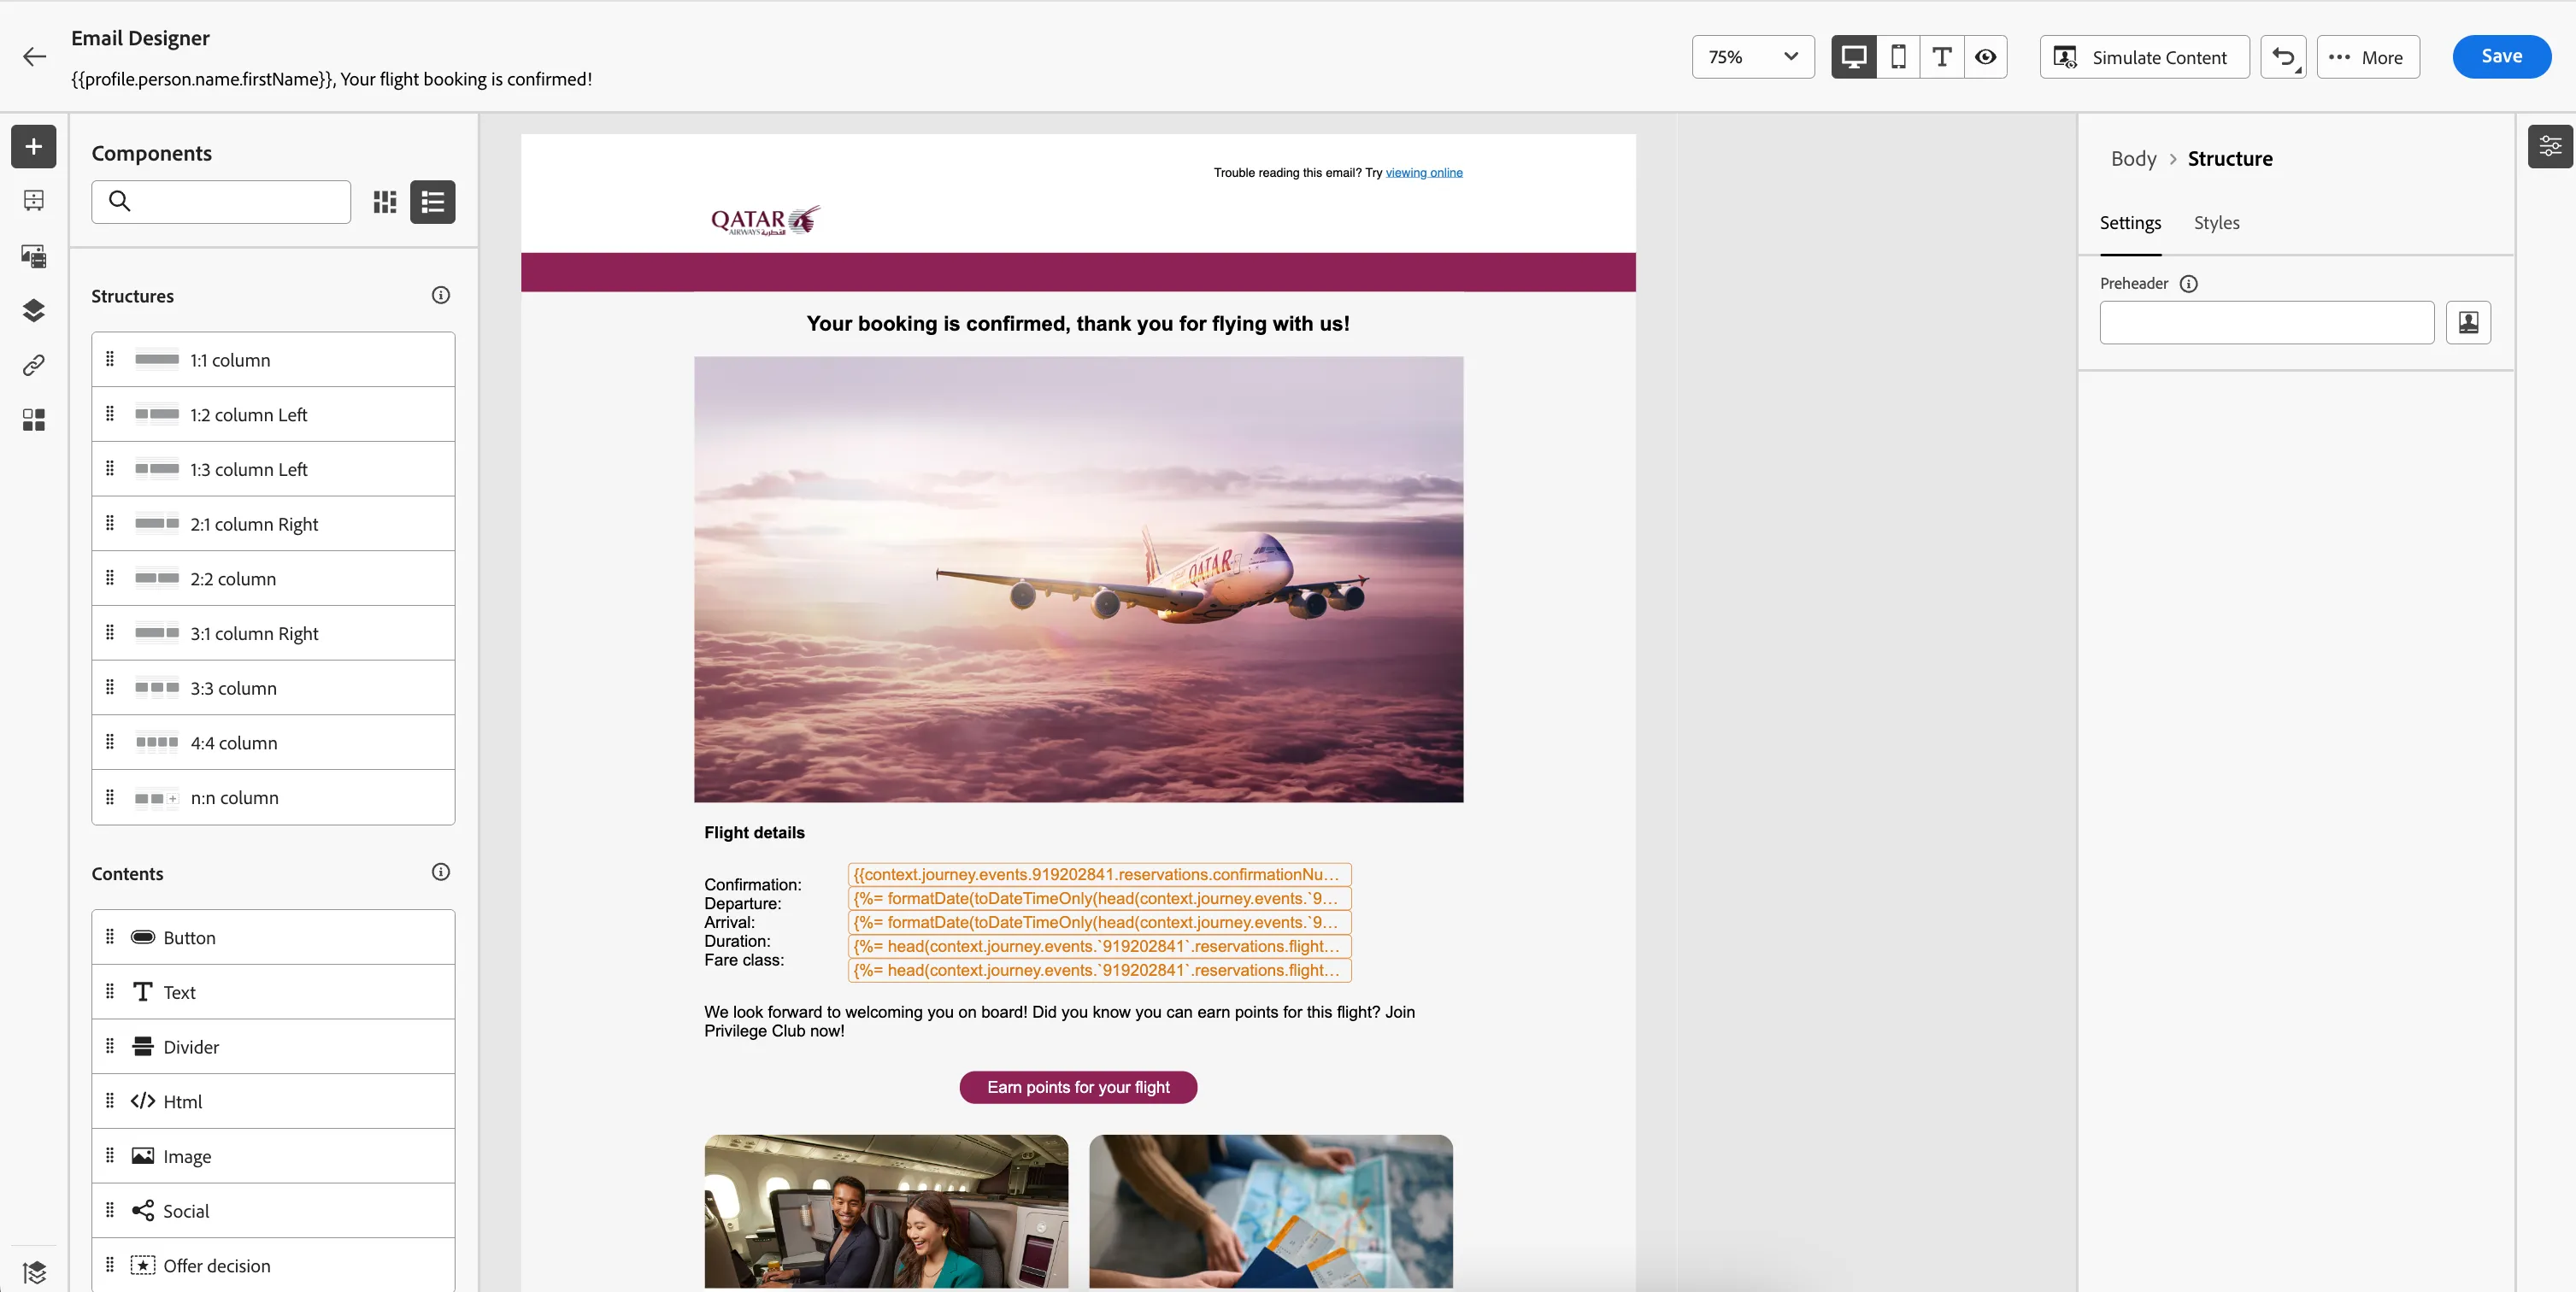Click Body in the breadcrumb
Screen dimensions: 2576x1292
click(2133, 159)
